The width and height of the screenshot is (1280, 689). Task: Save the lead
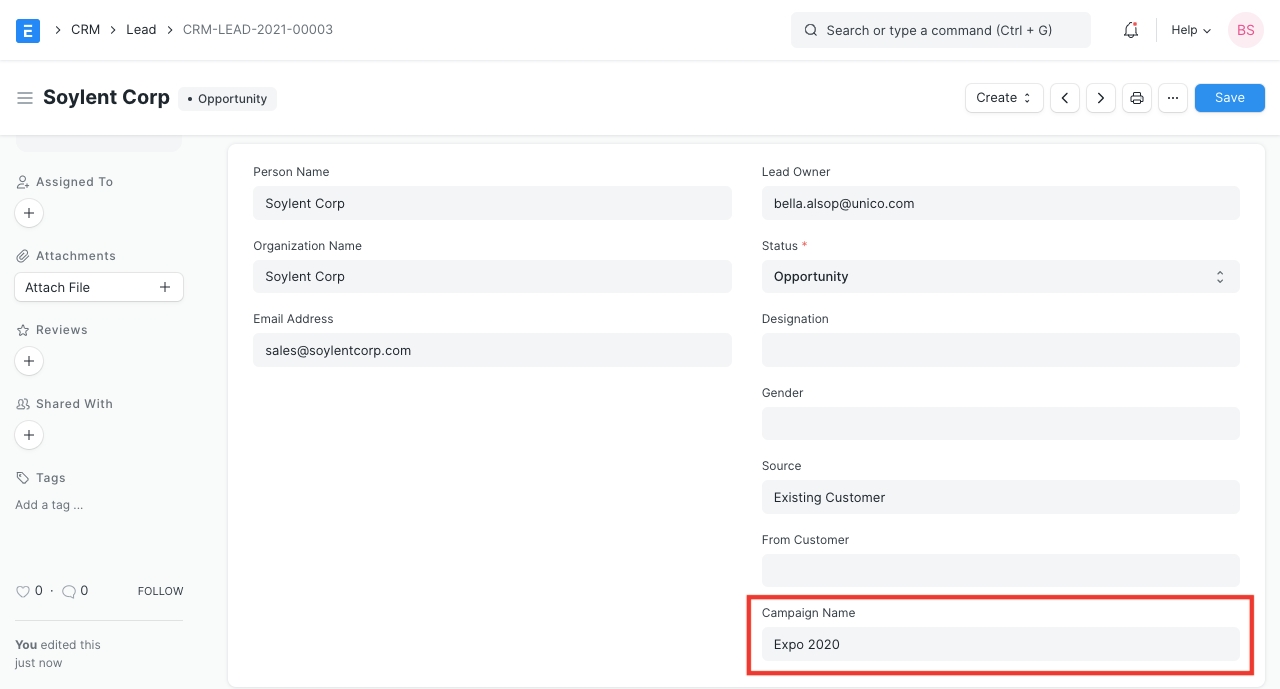(1229, 98)
